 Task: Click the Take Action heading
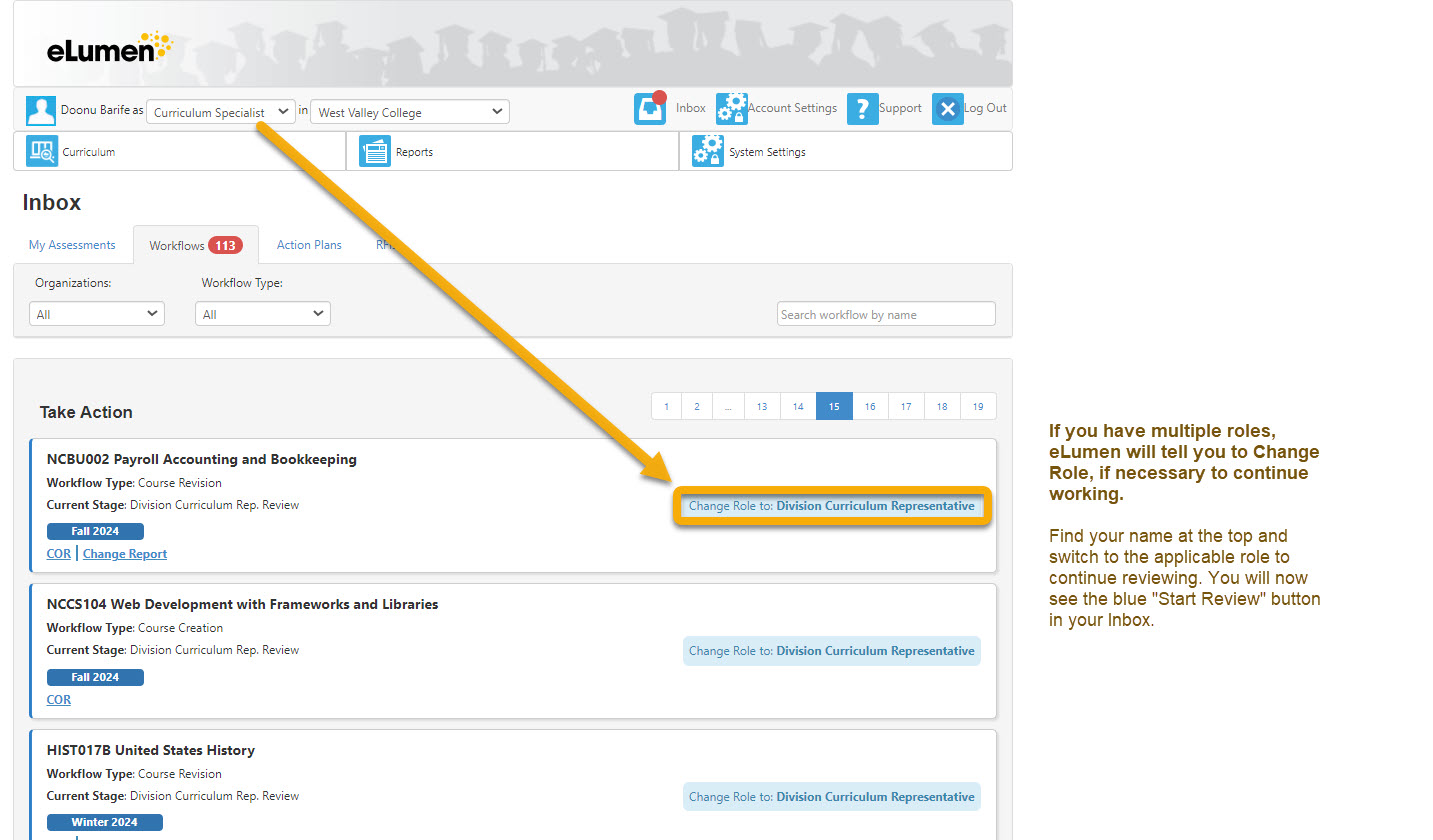pos(86,412)
